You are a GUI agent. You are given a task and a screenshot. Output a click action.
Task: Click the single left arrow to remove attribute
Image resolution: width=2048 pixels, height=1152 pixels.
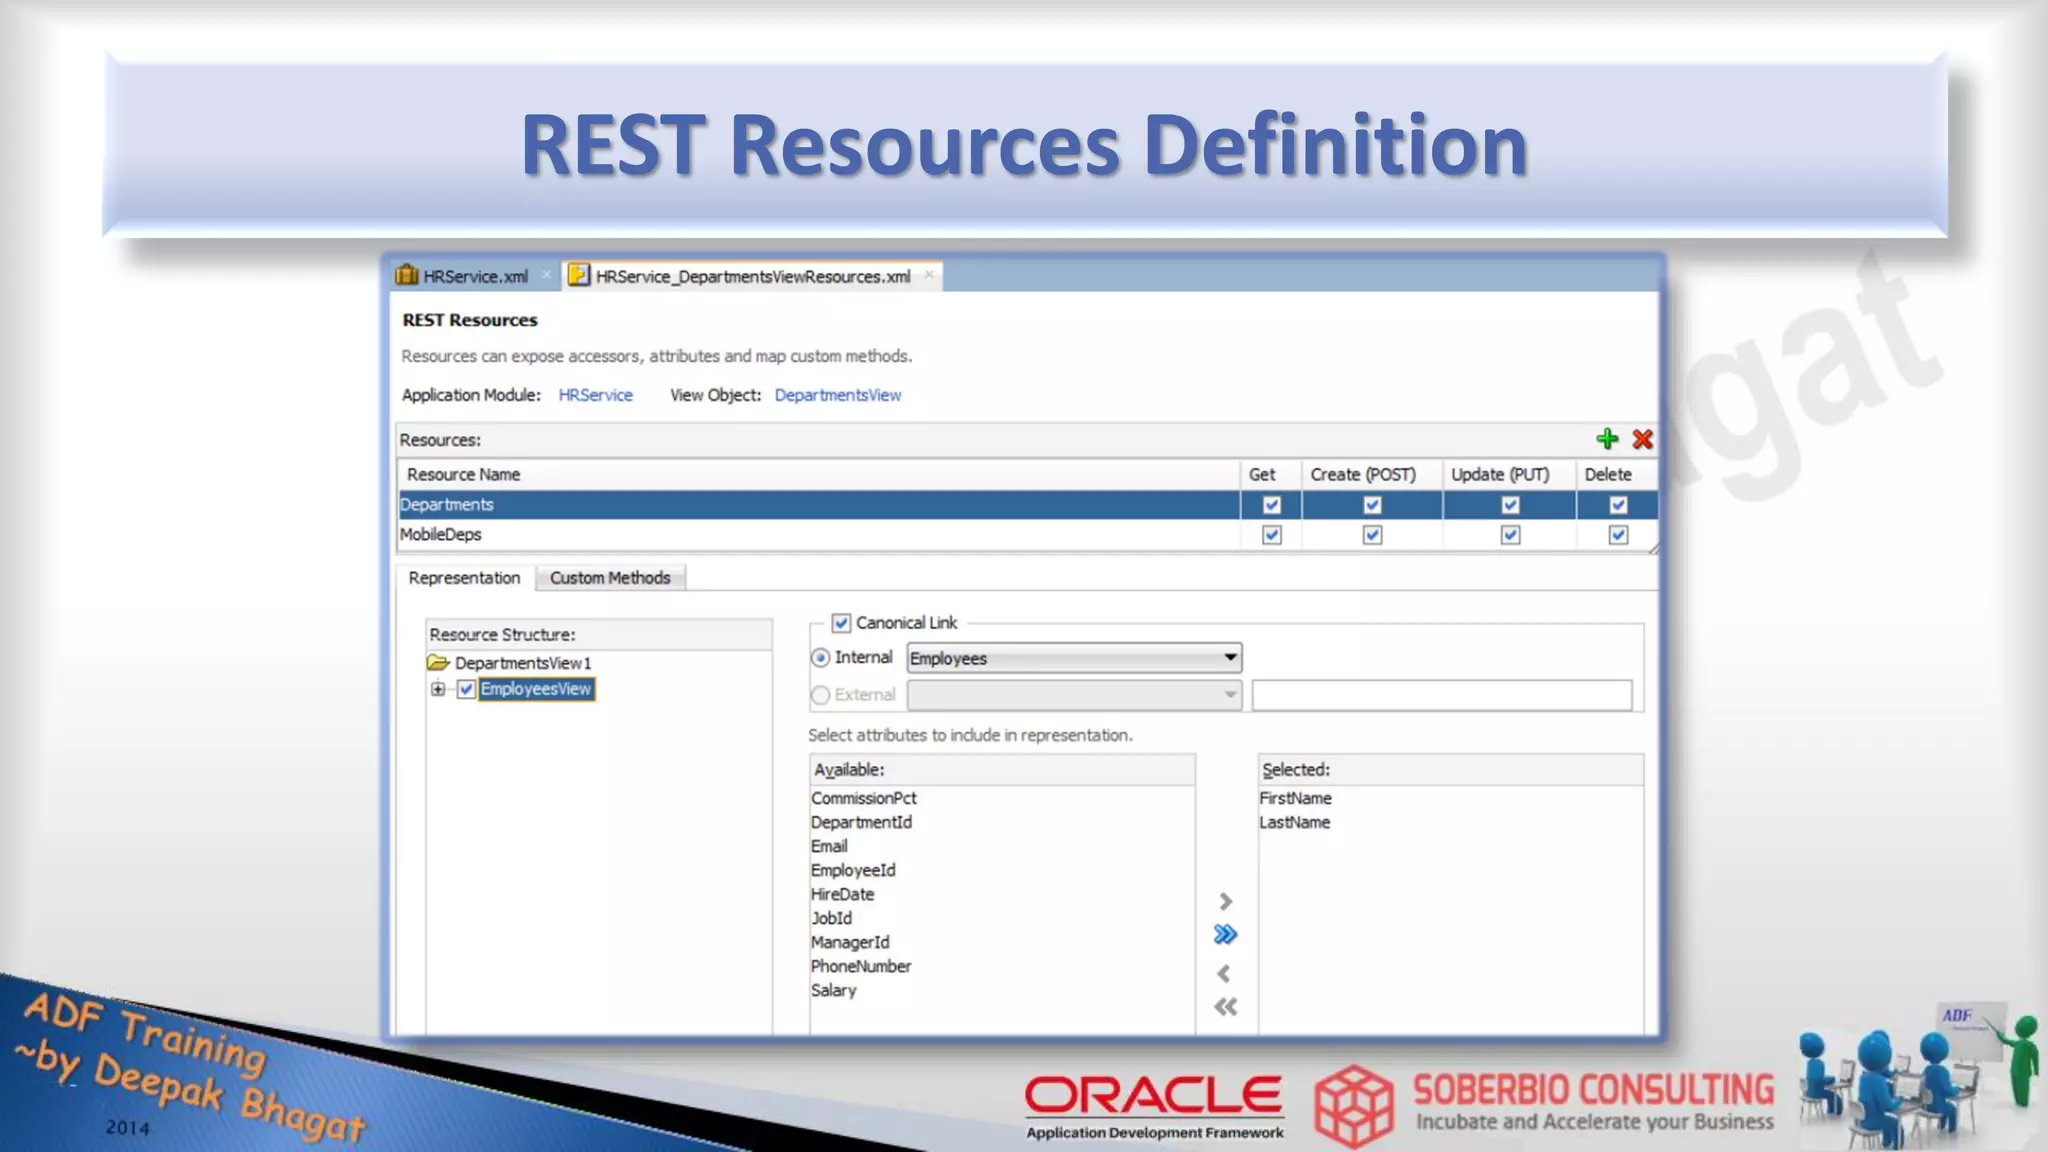pyautogui.click(x=1224, y=973)
